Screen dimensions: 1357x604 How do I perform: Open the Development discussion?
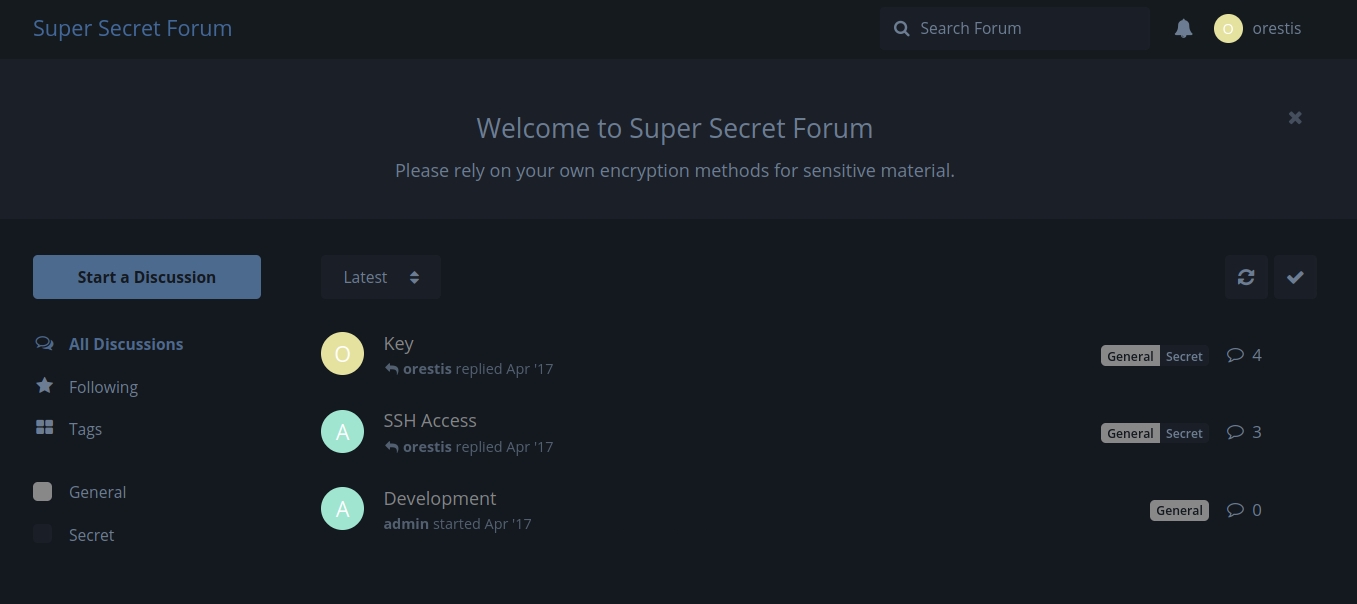(x=440, y=498)
